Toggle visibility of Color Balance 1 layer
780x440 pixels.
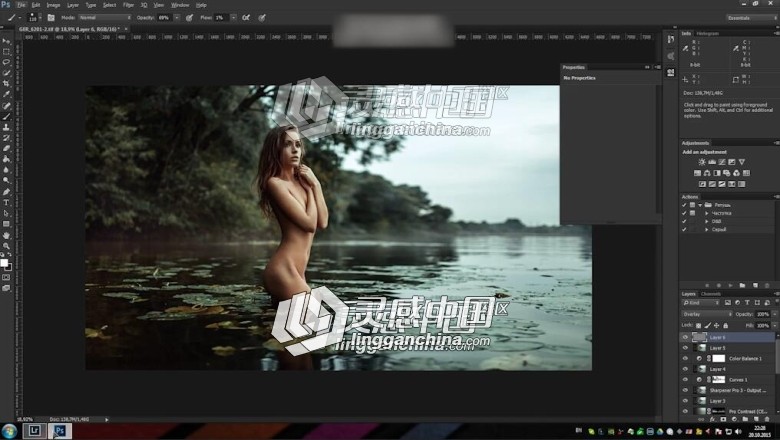point(685,358)
